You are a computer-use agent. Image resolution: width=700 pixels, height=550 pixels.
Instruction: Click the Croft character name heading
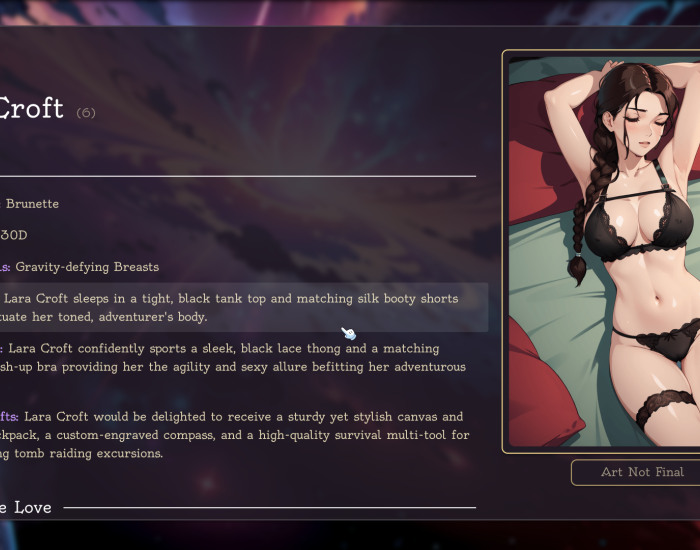click(31, 108)
